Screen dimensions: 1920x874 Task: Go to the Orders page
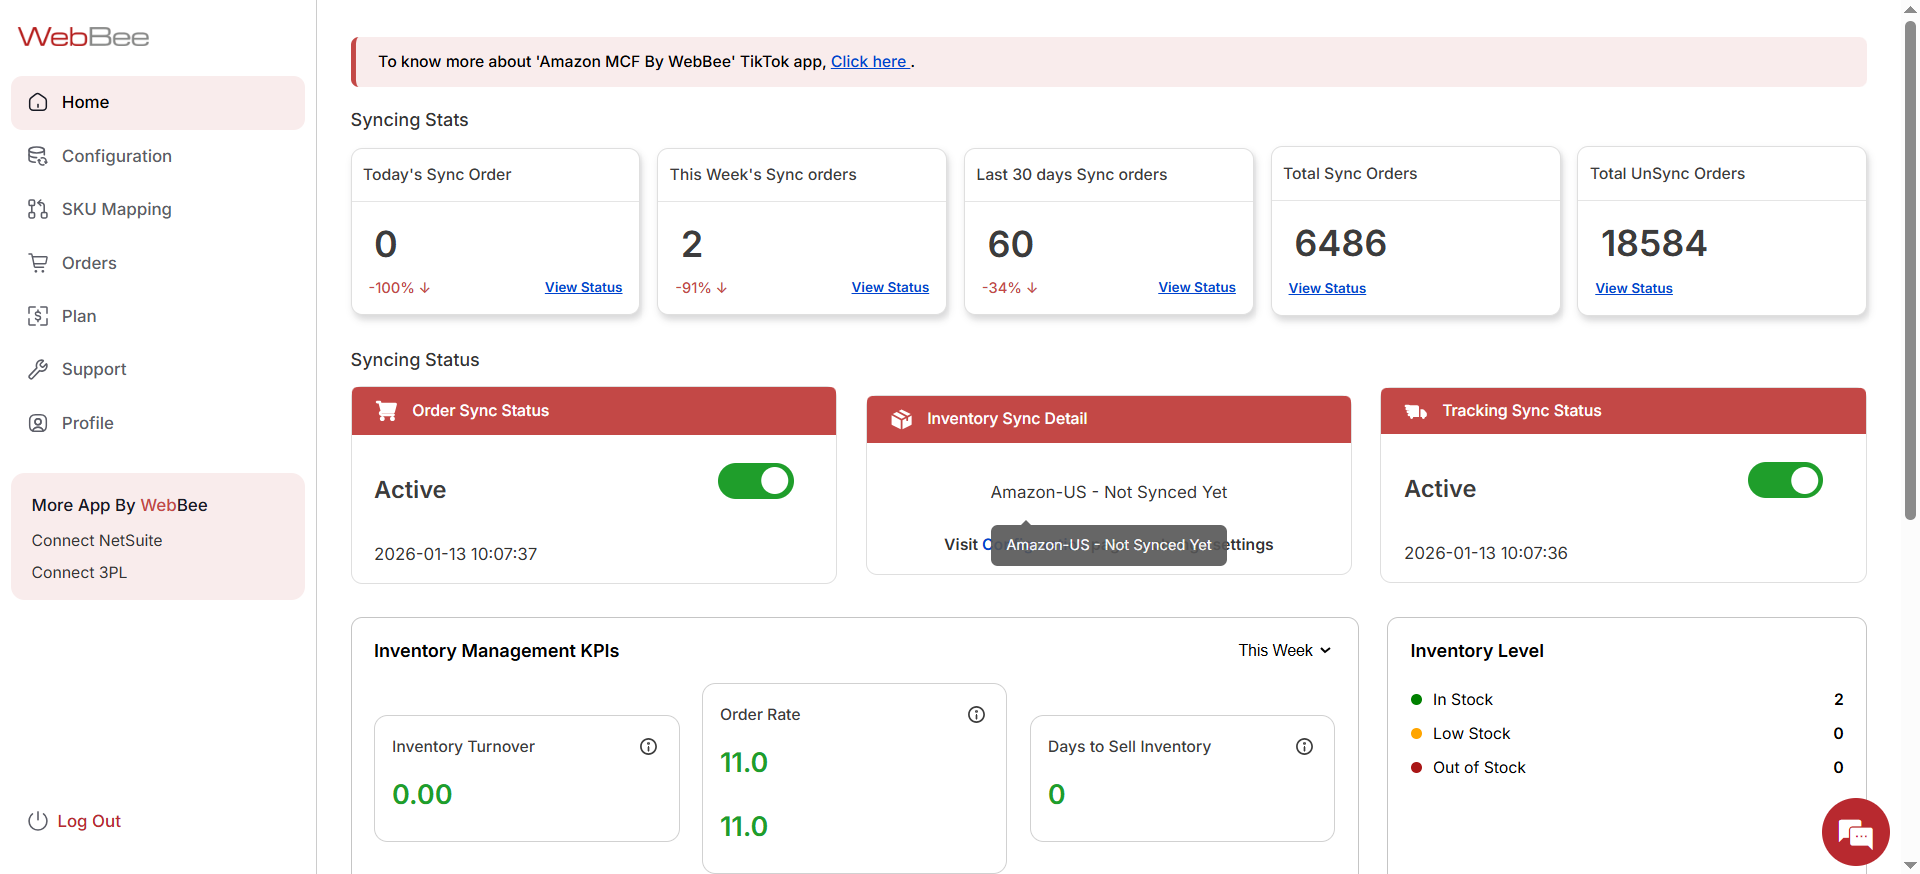(89, 263)
